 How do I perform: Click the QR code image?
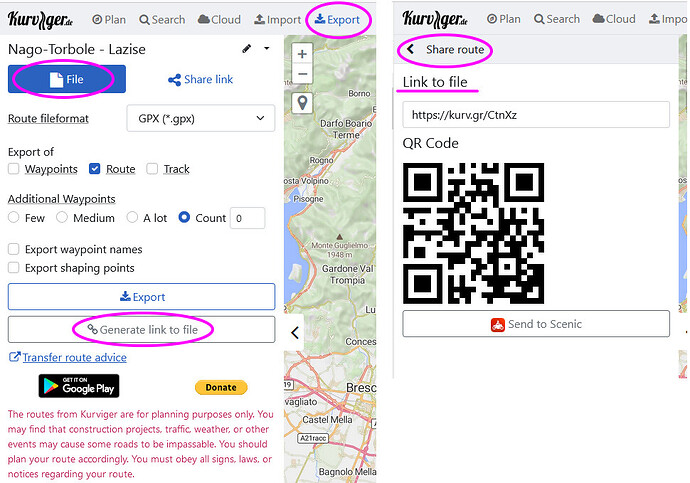tap(473, 233)
